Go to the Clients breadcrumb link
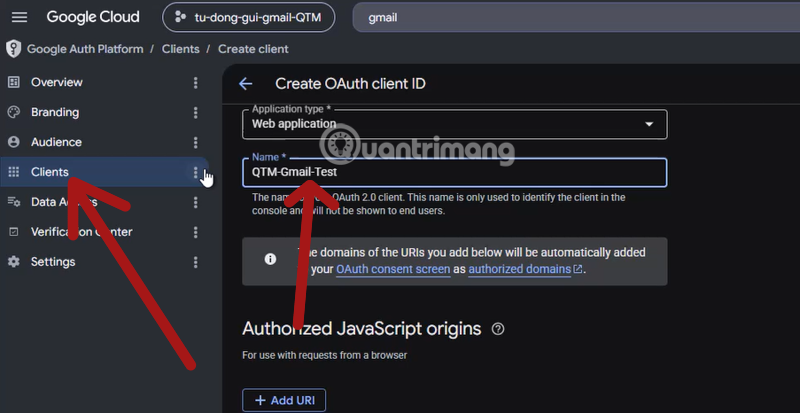Screen dimensions: 800x413 pyautogui.click(x=181, y=49)
